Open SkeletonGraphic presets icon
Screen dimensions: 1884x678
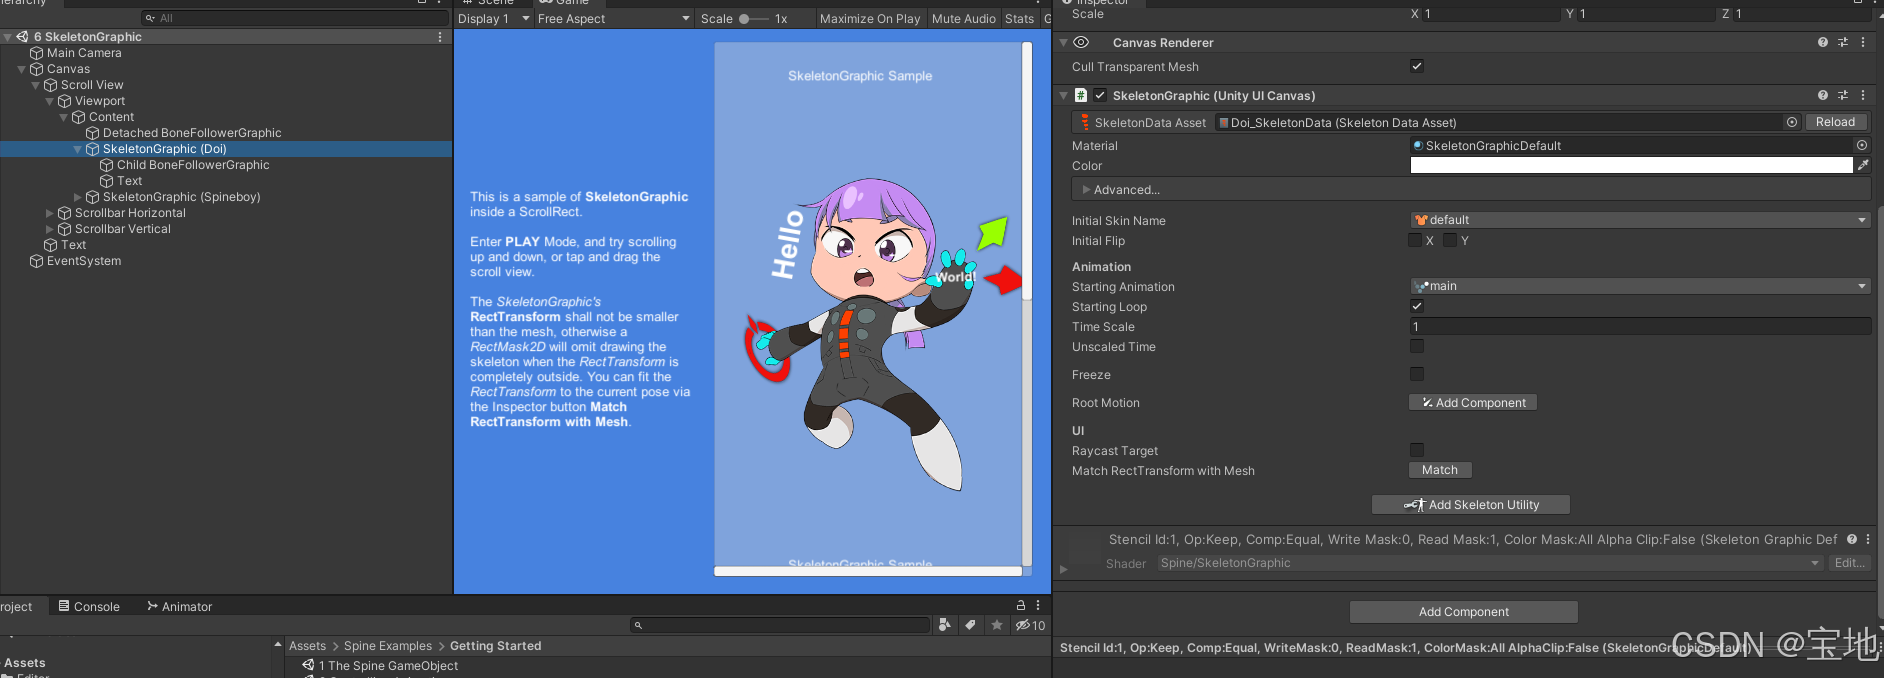[x=1843, y=96]
